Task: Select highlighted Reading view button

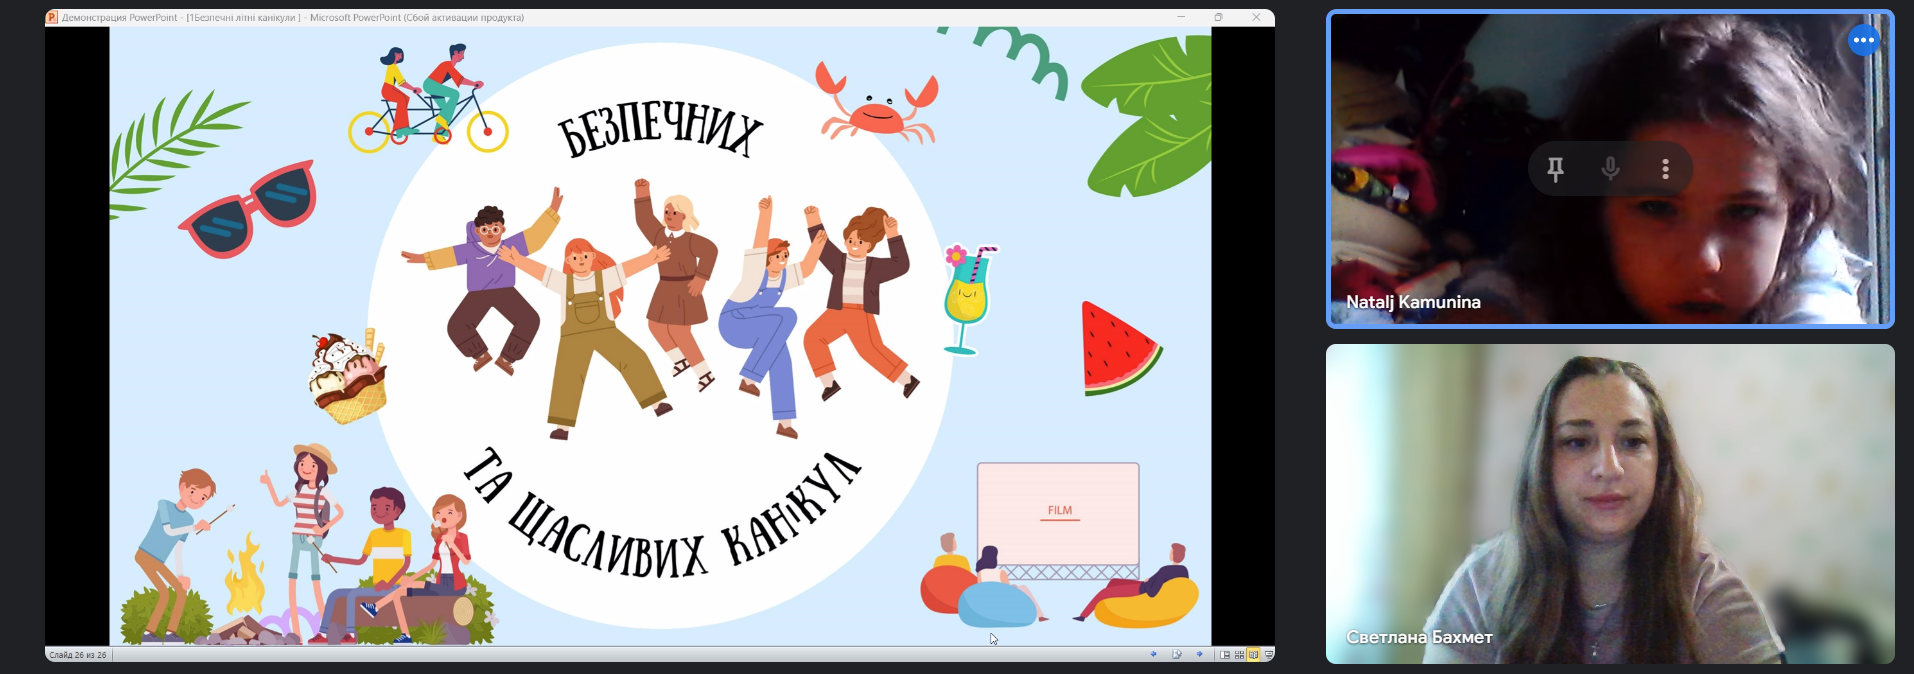Action: [x=1253, y=655]
